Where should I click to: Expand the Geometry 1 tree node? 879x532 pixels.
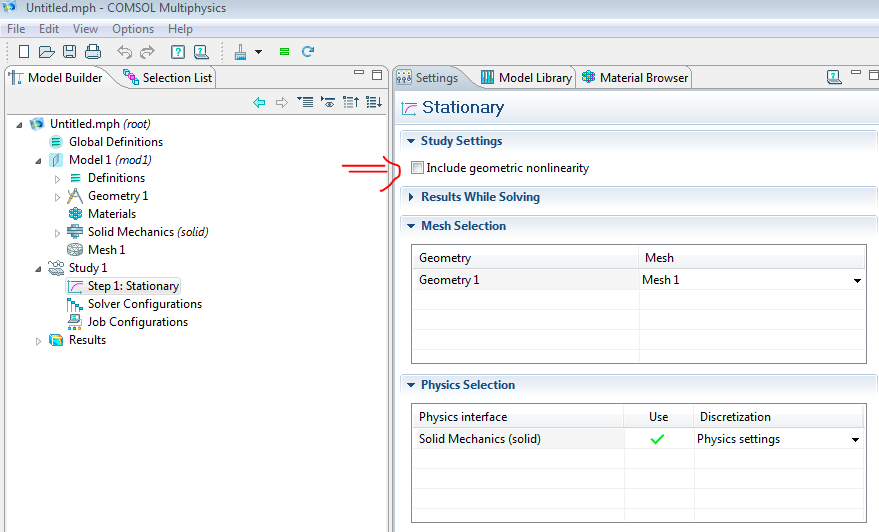[x=58, y=196]
